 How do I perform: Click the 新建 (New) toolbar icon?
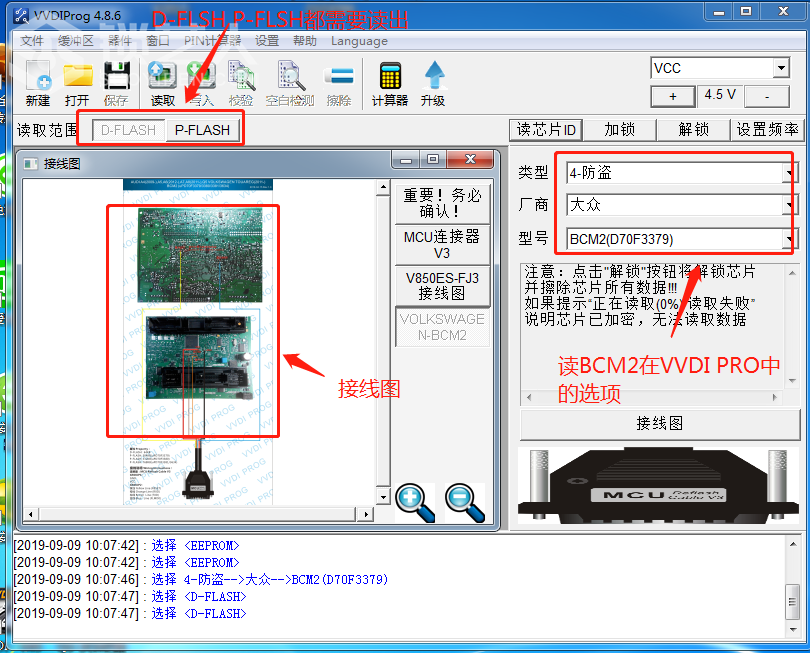[38, 83]
